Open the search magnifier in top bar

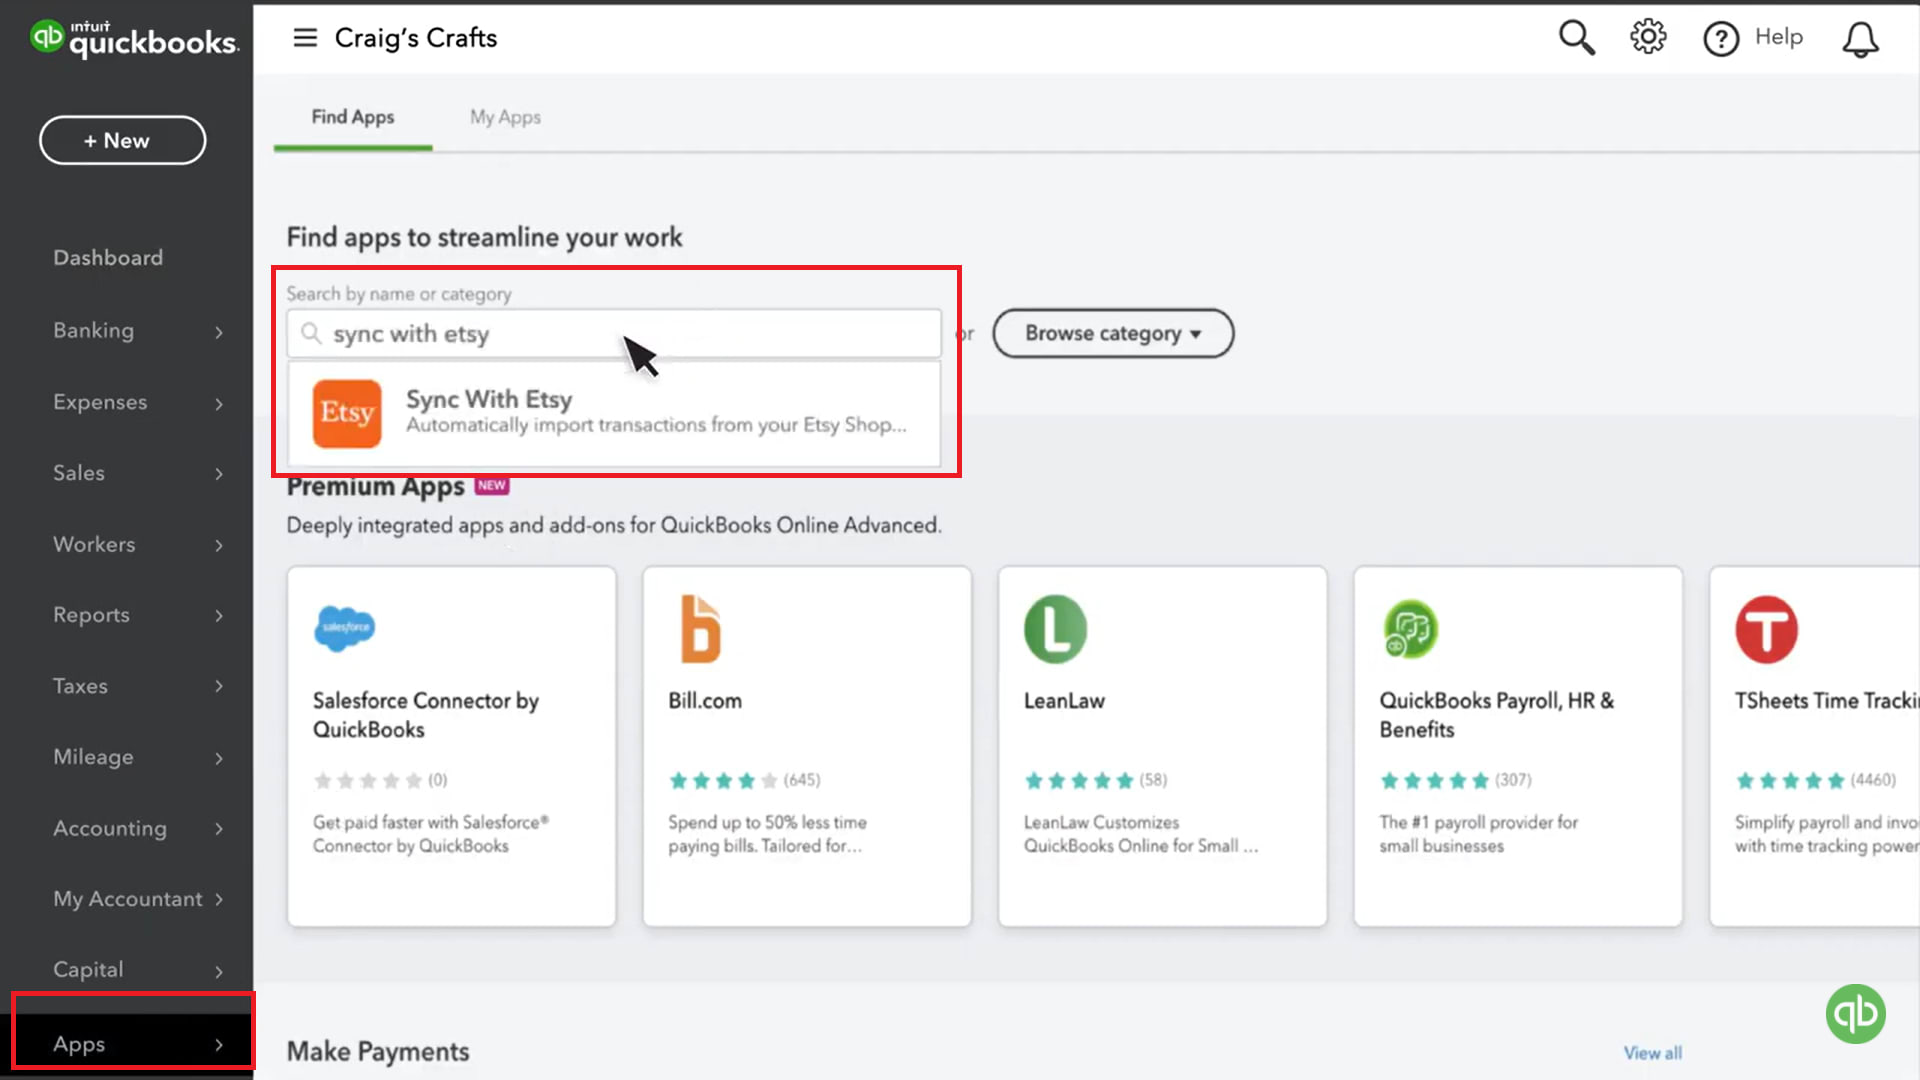pos(1576,38)
